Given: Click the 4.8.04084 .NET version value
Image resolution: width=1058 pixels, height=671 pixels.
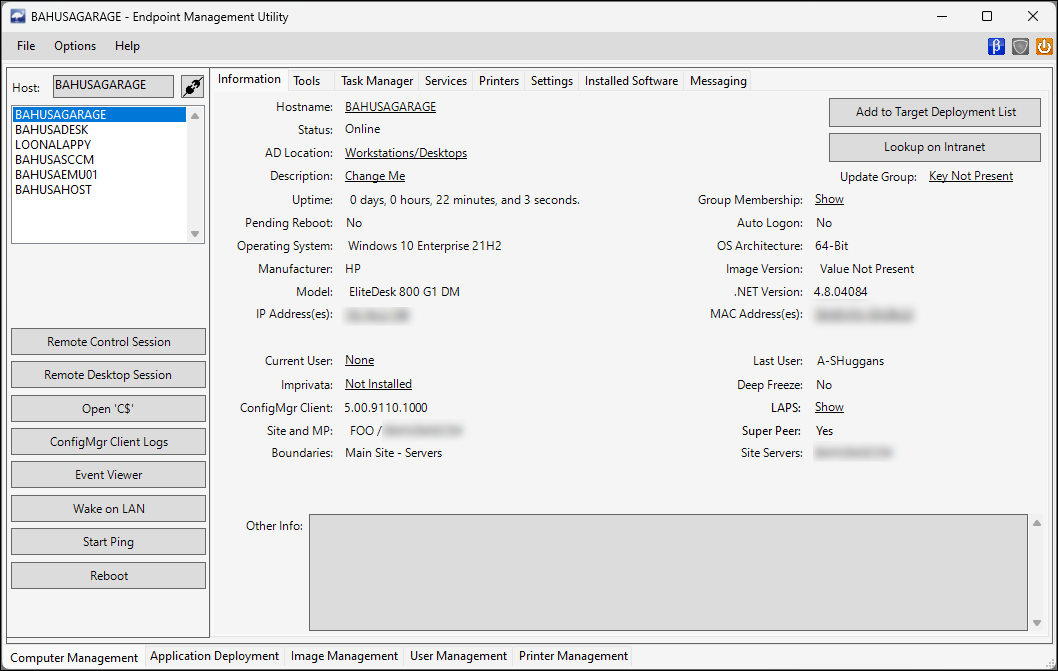Looking at the screenshot, I should (x=841, y=292).
